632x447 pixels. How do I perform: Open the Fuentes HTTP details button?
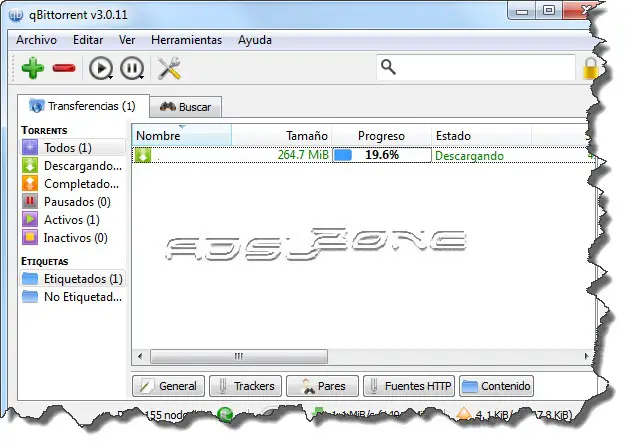coord(409,386)
